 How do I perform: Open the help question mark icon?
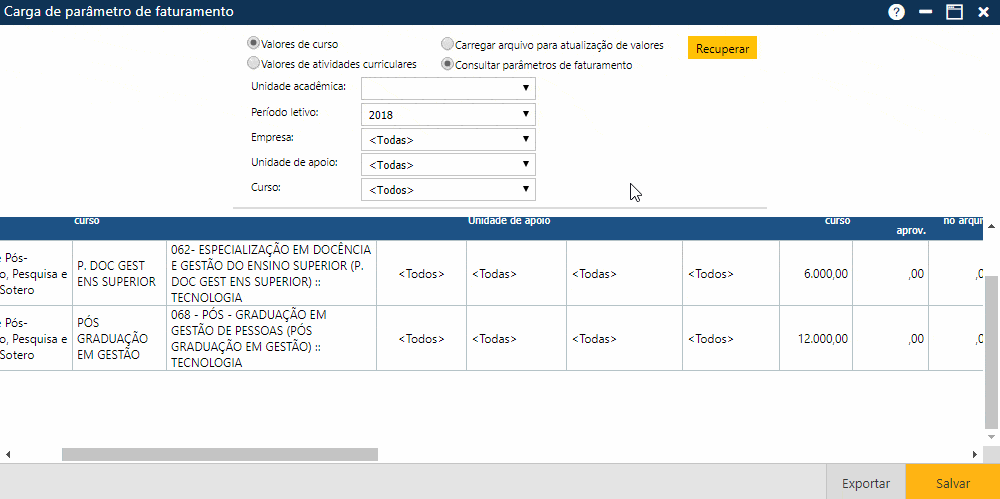(896, 12)
